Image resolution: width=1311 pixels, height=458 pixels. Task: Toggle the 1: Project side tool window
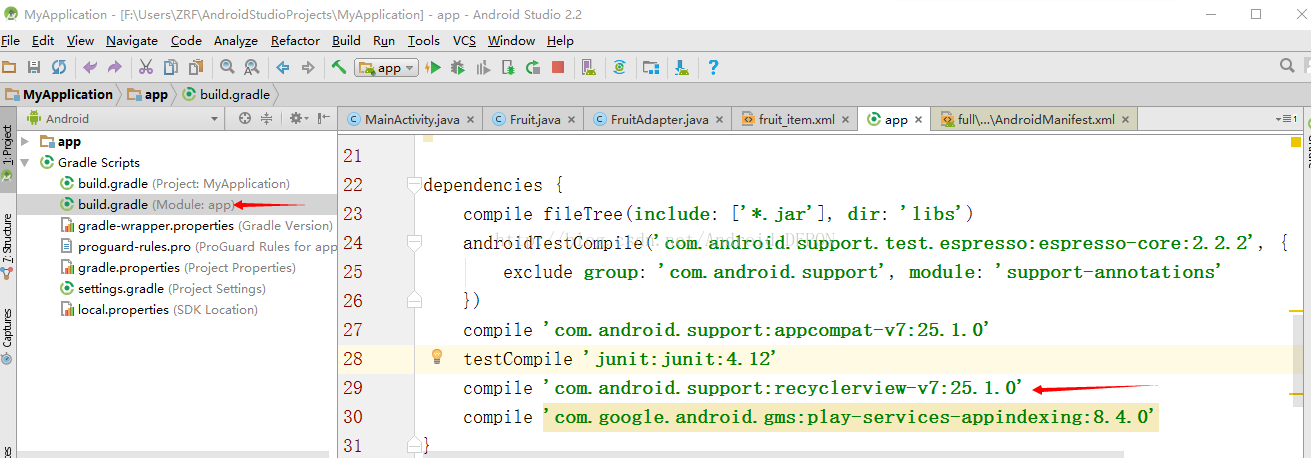[x=7, y=152]
